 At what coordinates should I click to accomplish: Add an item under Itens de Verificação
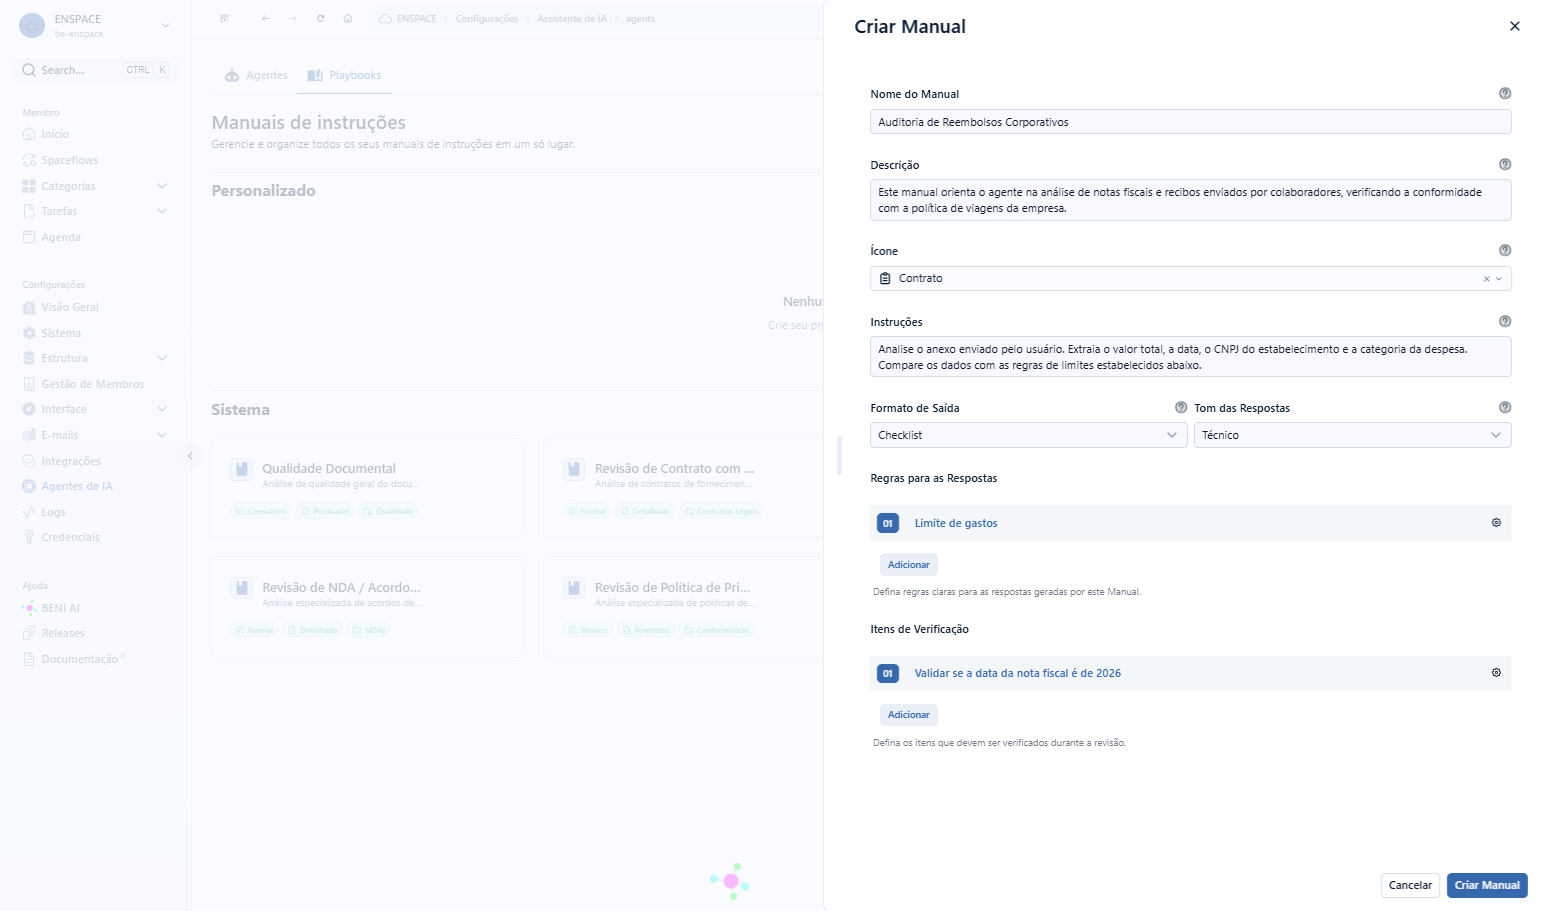click(909, 715)
